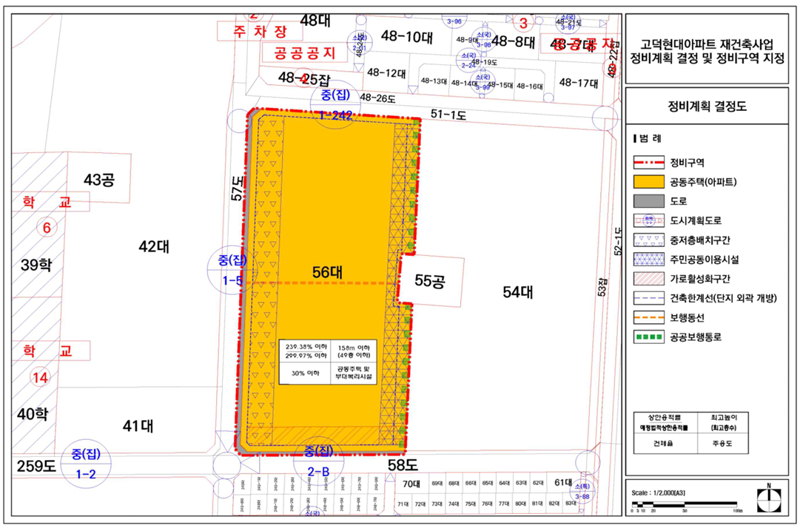Select the 56대 parcel label
This screenshot has width=800, height=528.
click(327, 271)
